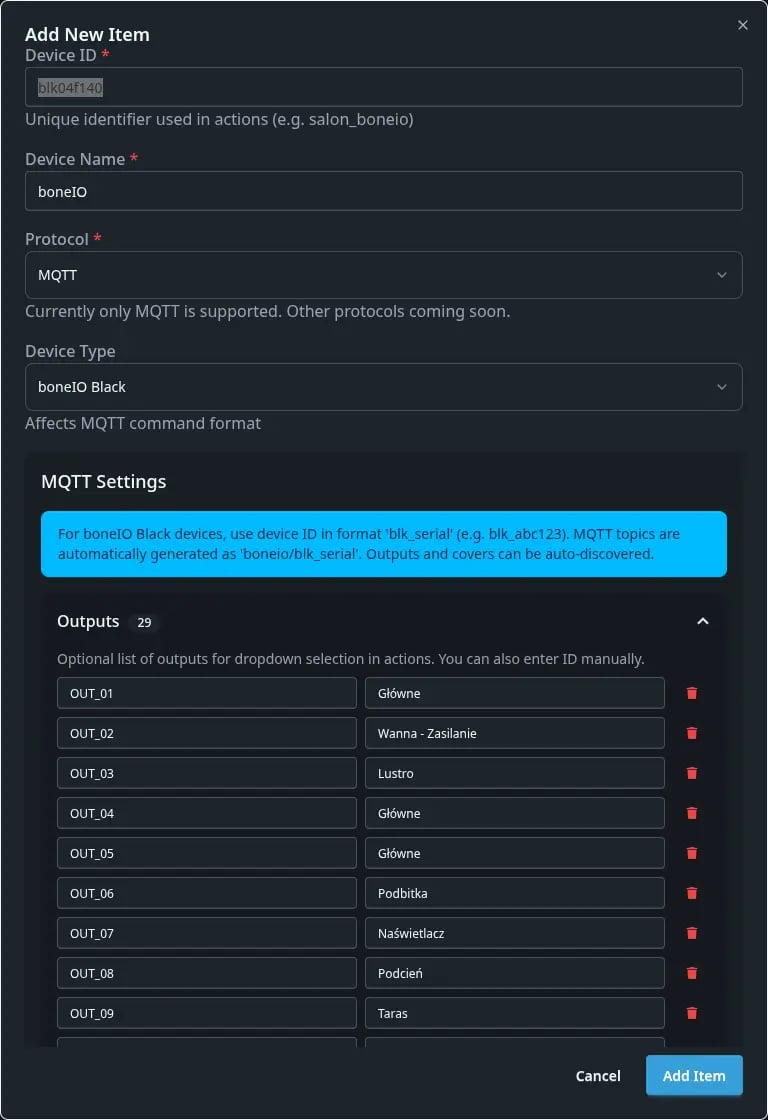Delete the Naświetlacz output row
Screen dimensions: 768x1120
692,933
